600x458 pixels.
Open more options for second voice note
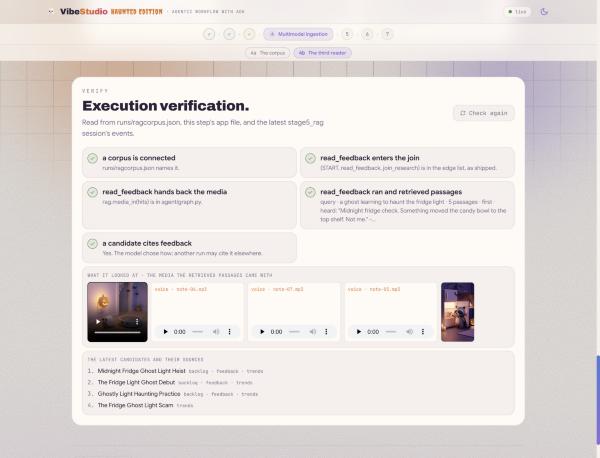coord(326,332)
